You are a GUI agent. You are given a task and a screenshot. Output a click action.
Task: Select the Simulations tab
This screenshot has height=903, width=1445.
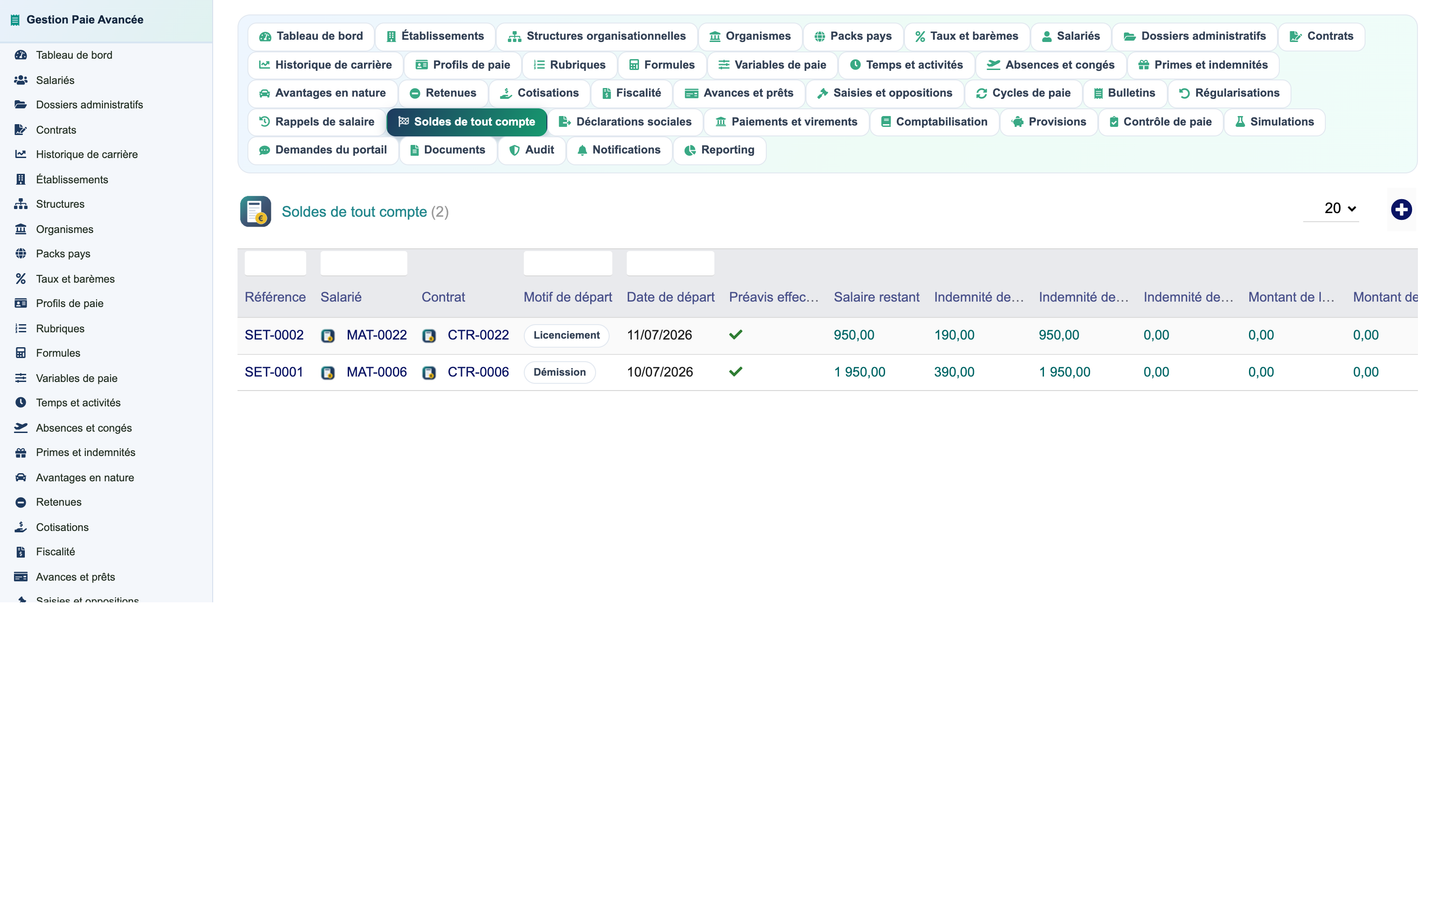coord(1274,122)
